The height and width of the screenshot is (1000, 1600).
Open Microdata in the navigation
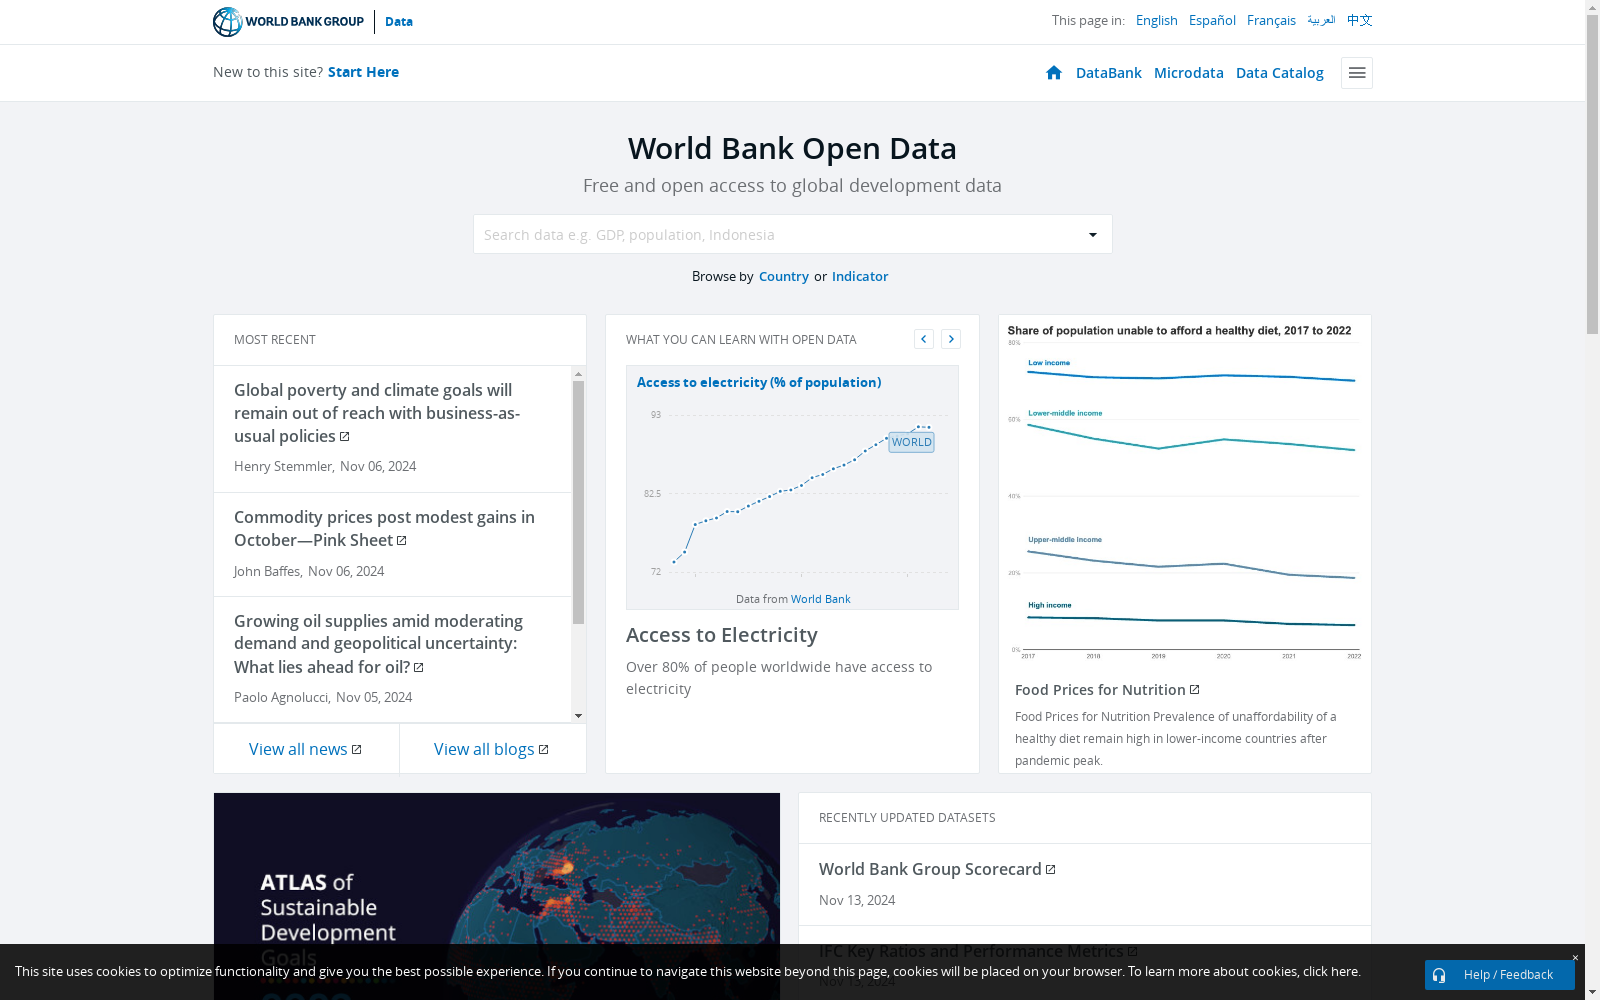click(x=1189, y=73)
